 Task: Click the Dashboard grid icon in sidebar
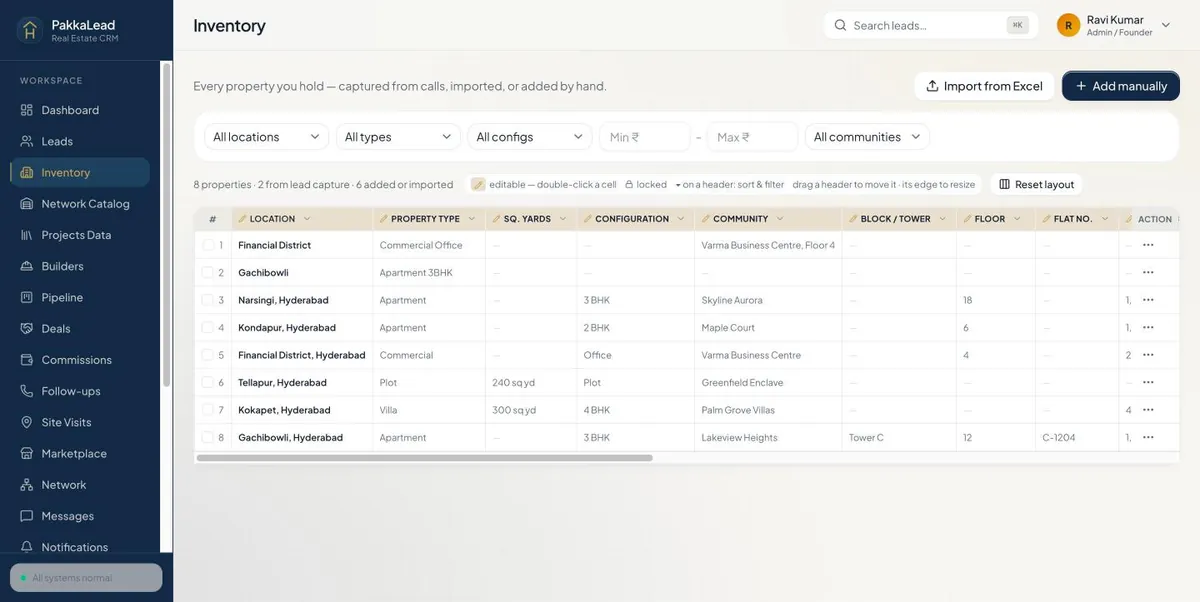[x=27, y=110]
